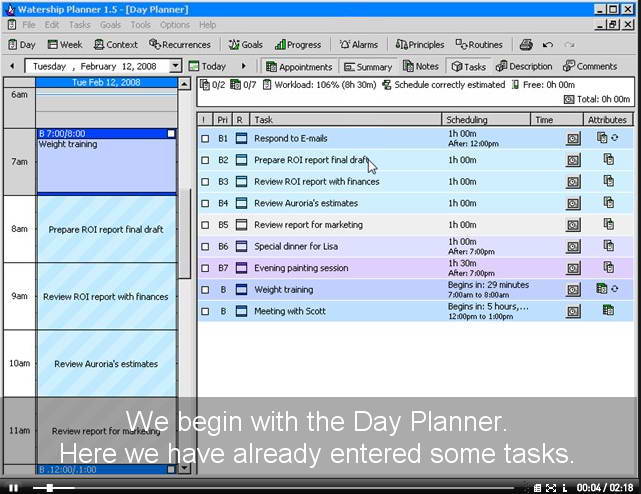This screenshot has height=494, width=641.
Task: Click attributes icon for Prepare ROI report
Action: point(609,159)
